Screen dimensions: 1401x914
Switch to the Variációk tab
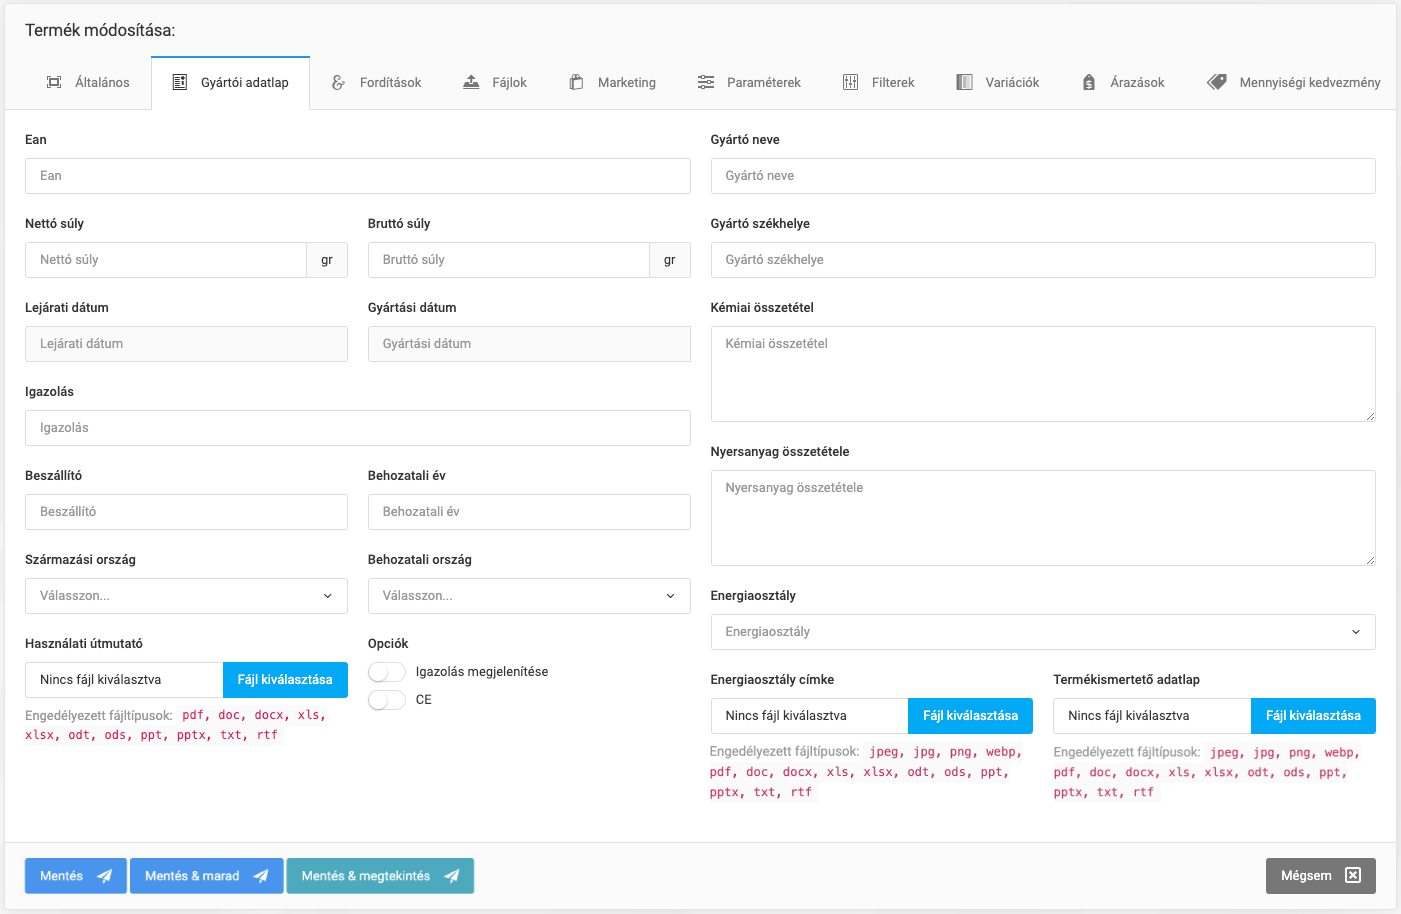[x=998, y=82]
